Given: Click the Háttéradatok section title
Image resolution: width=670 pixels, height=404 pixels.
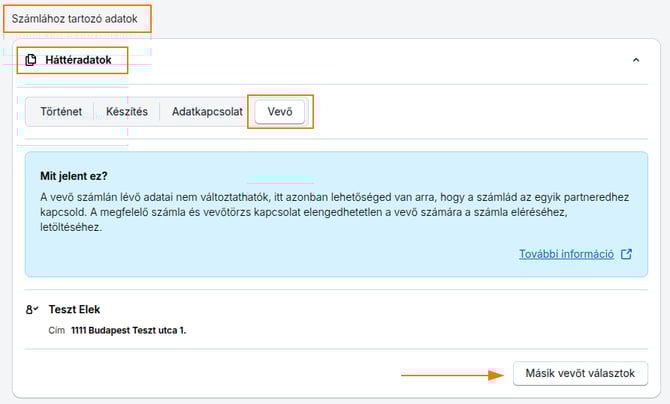Looking at the screenshot, I should (78, 60).
